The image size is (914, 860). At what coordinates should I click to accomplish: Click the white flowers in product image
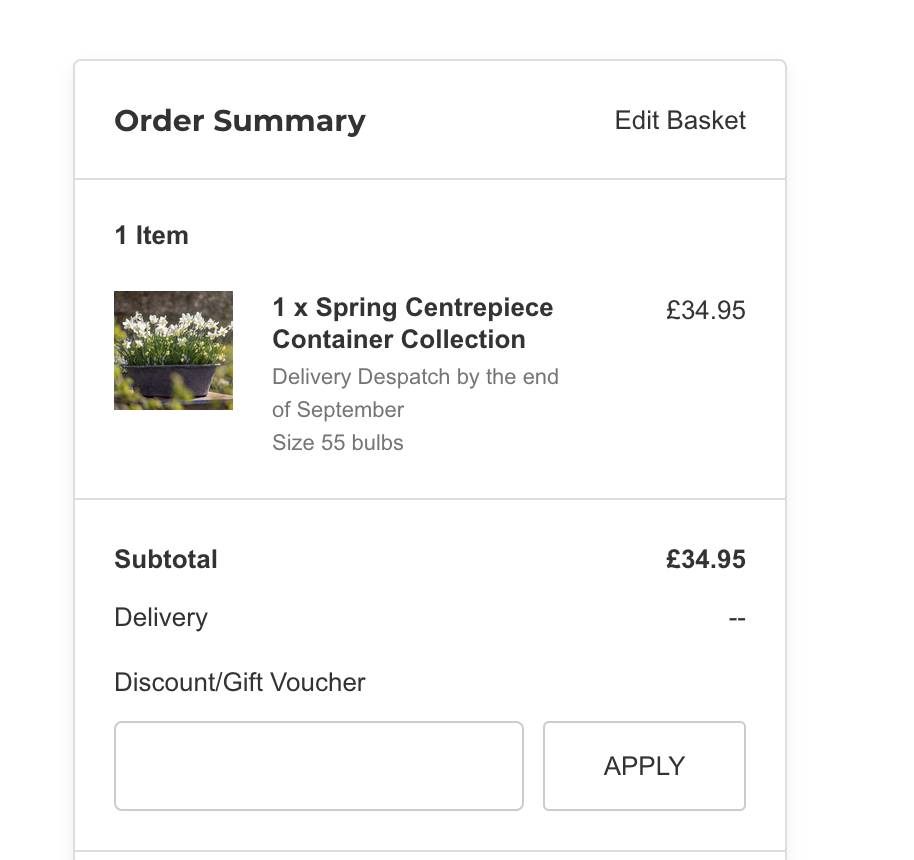click(175, 327)
